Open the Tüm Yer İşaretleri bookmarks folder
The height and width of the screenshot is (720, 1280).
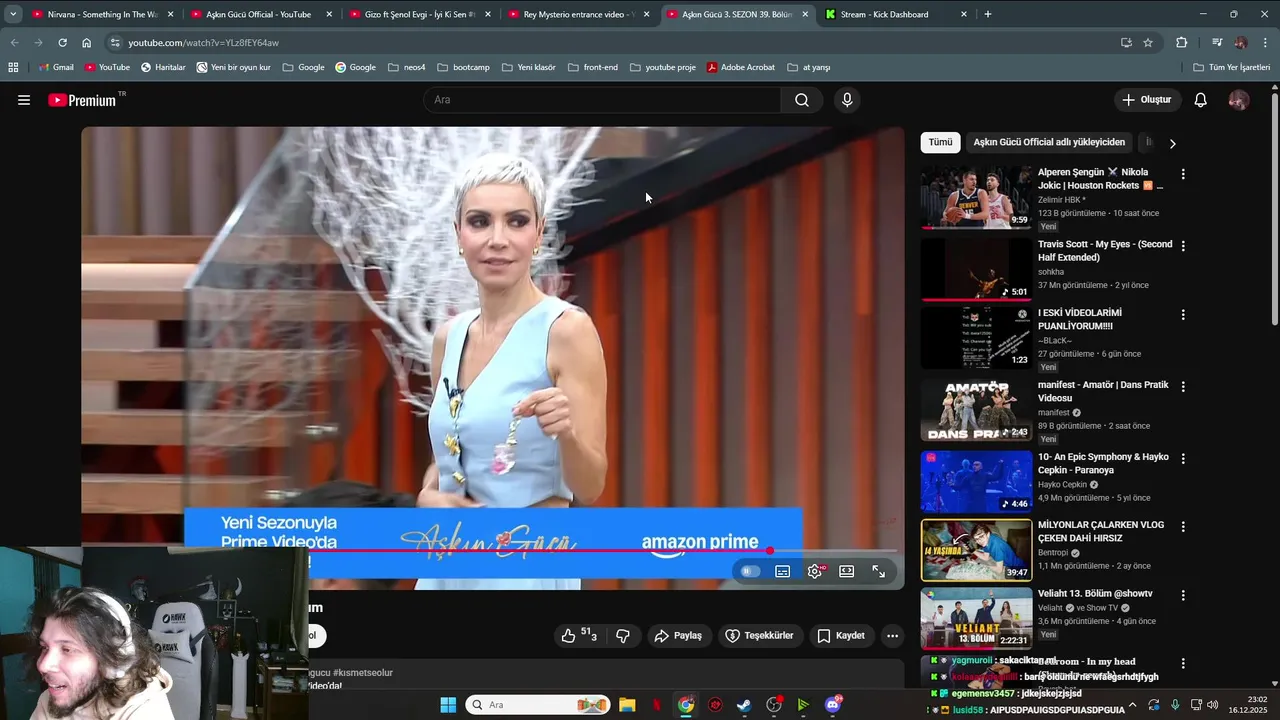(1232, 67)
